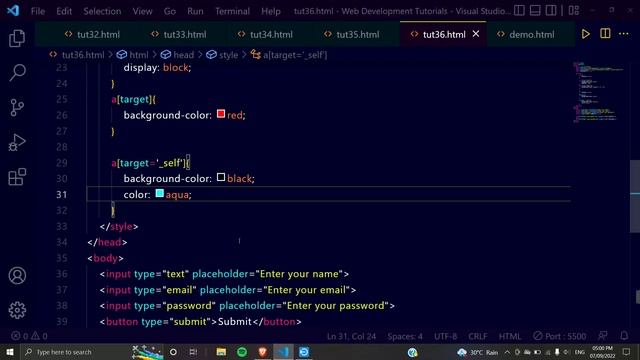Click the VS Code logo icon

coord(13,11)
